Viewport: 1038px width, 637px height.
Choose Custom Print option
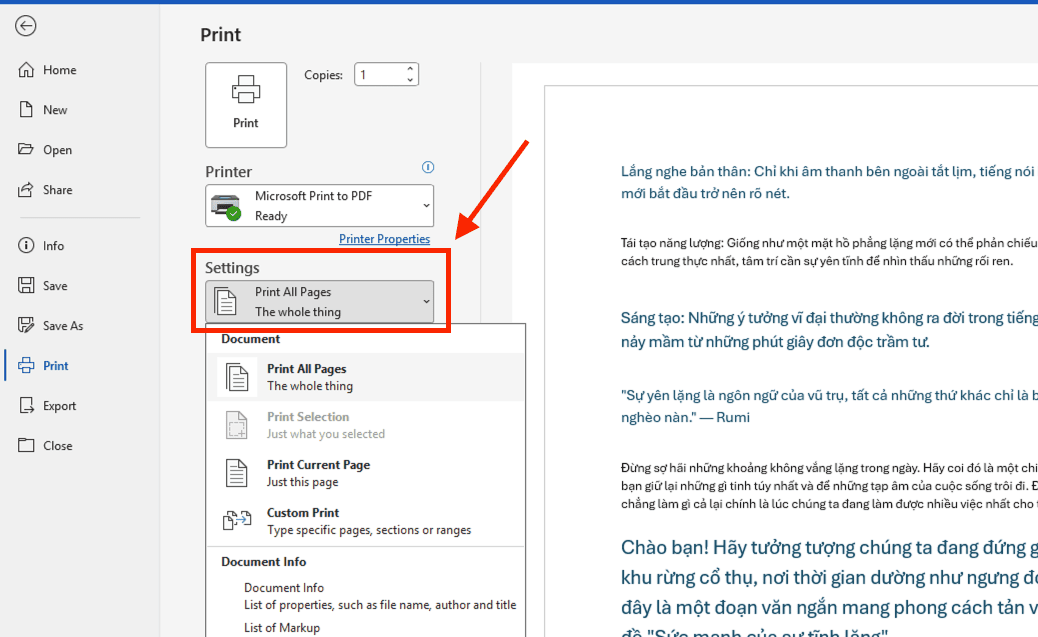tap(366, 520)
